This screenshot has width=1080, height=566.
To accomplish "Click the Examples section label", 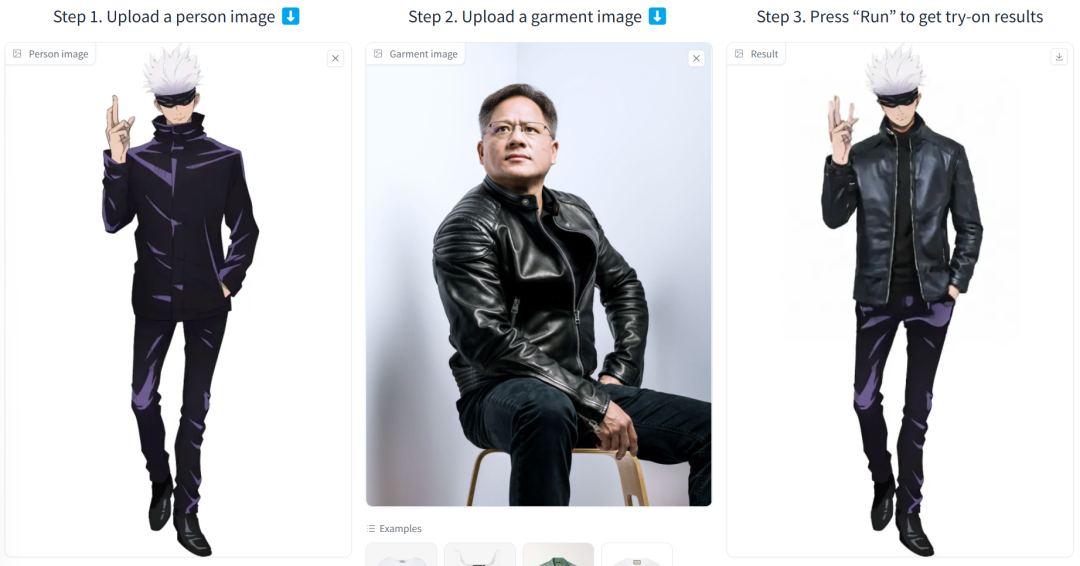I will click(x=400, y=529).
